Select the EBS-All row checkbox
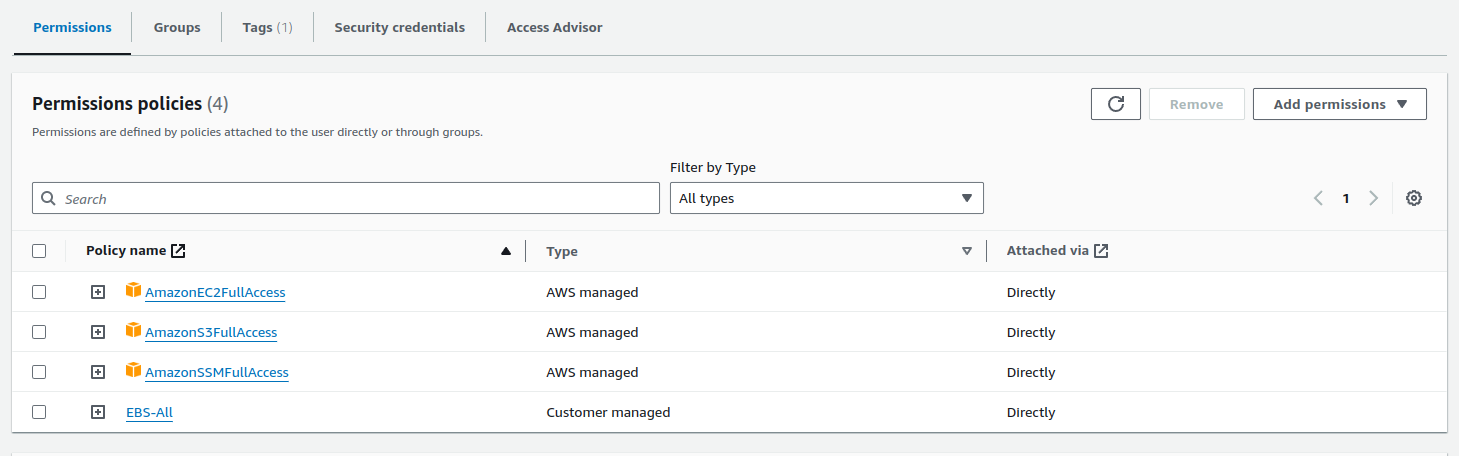The image size is (1459, 456). pos(39,412)
